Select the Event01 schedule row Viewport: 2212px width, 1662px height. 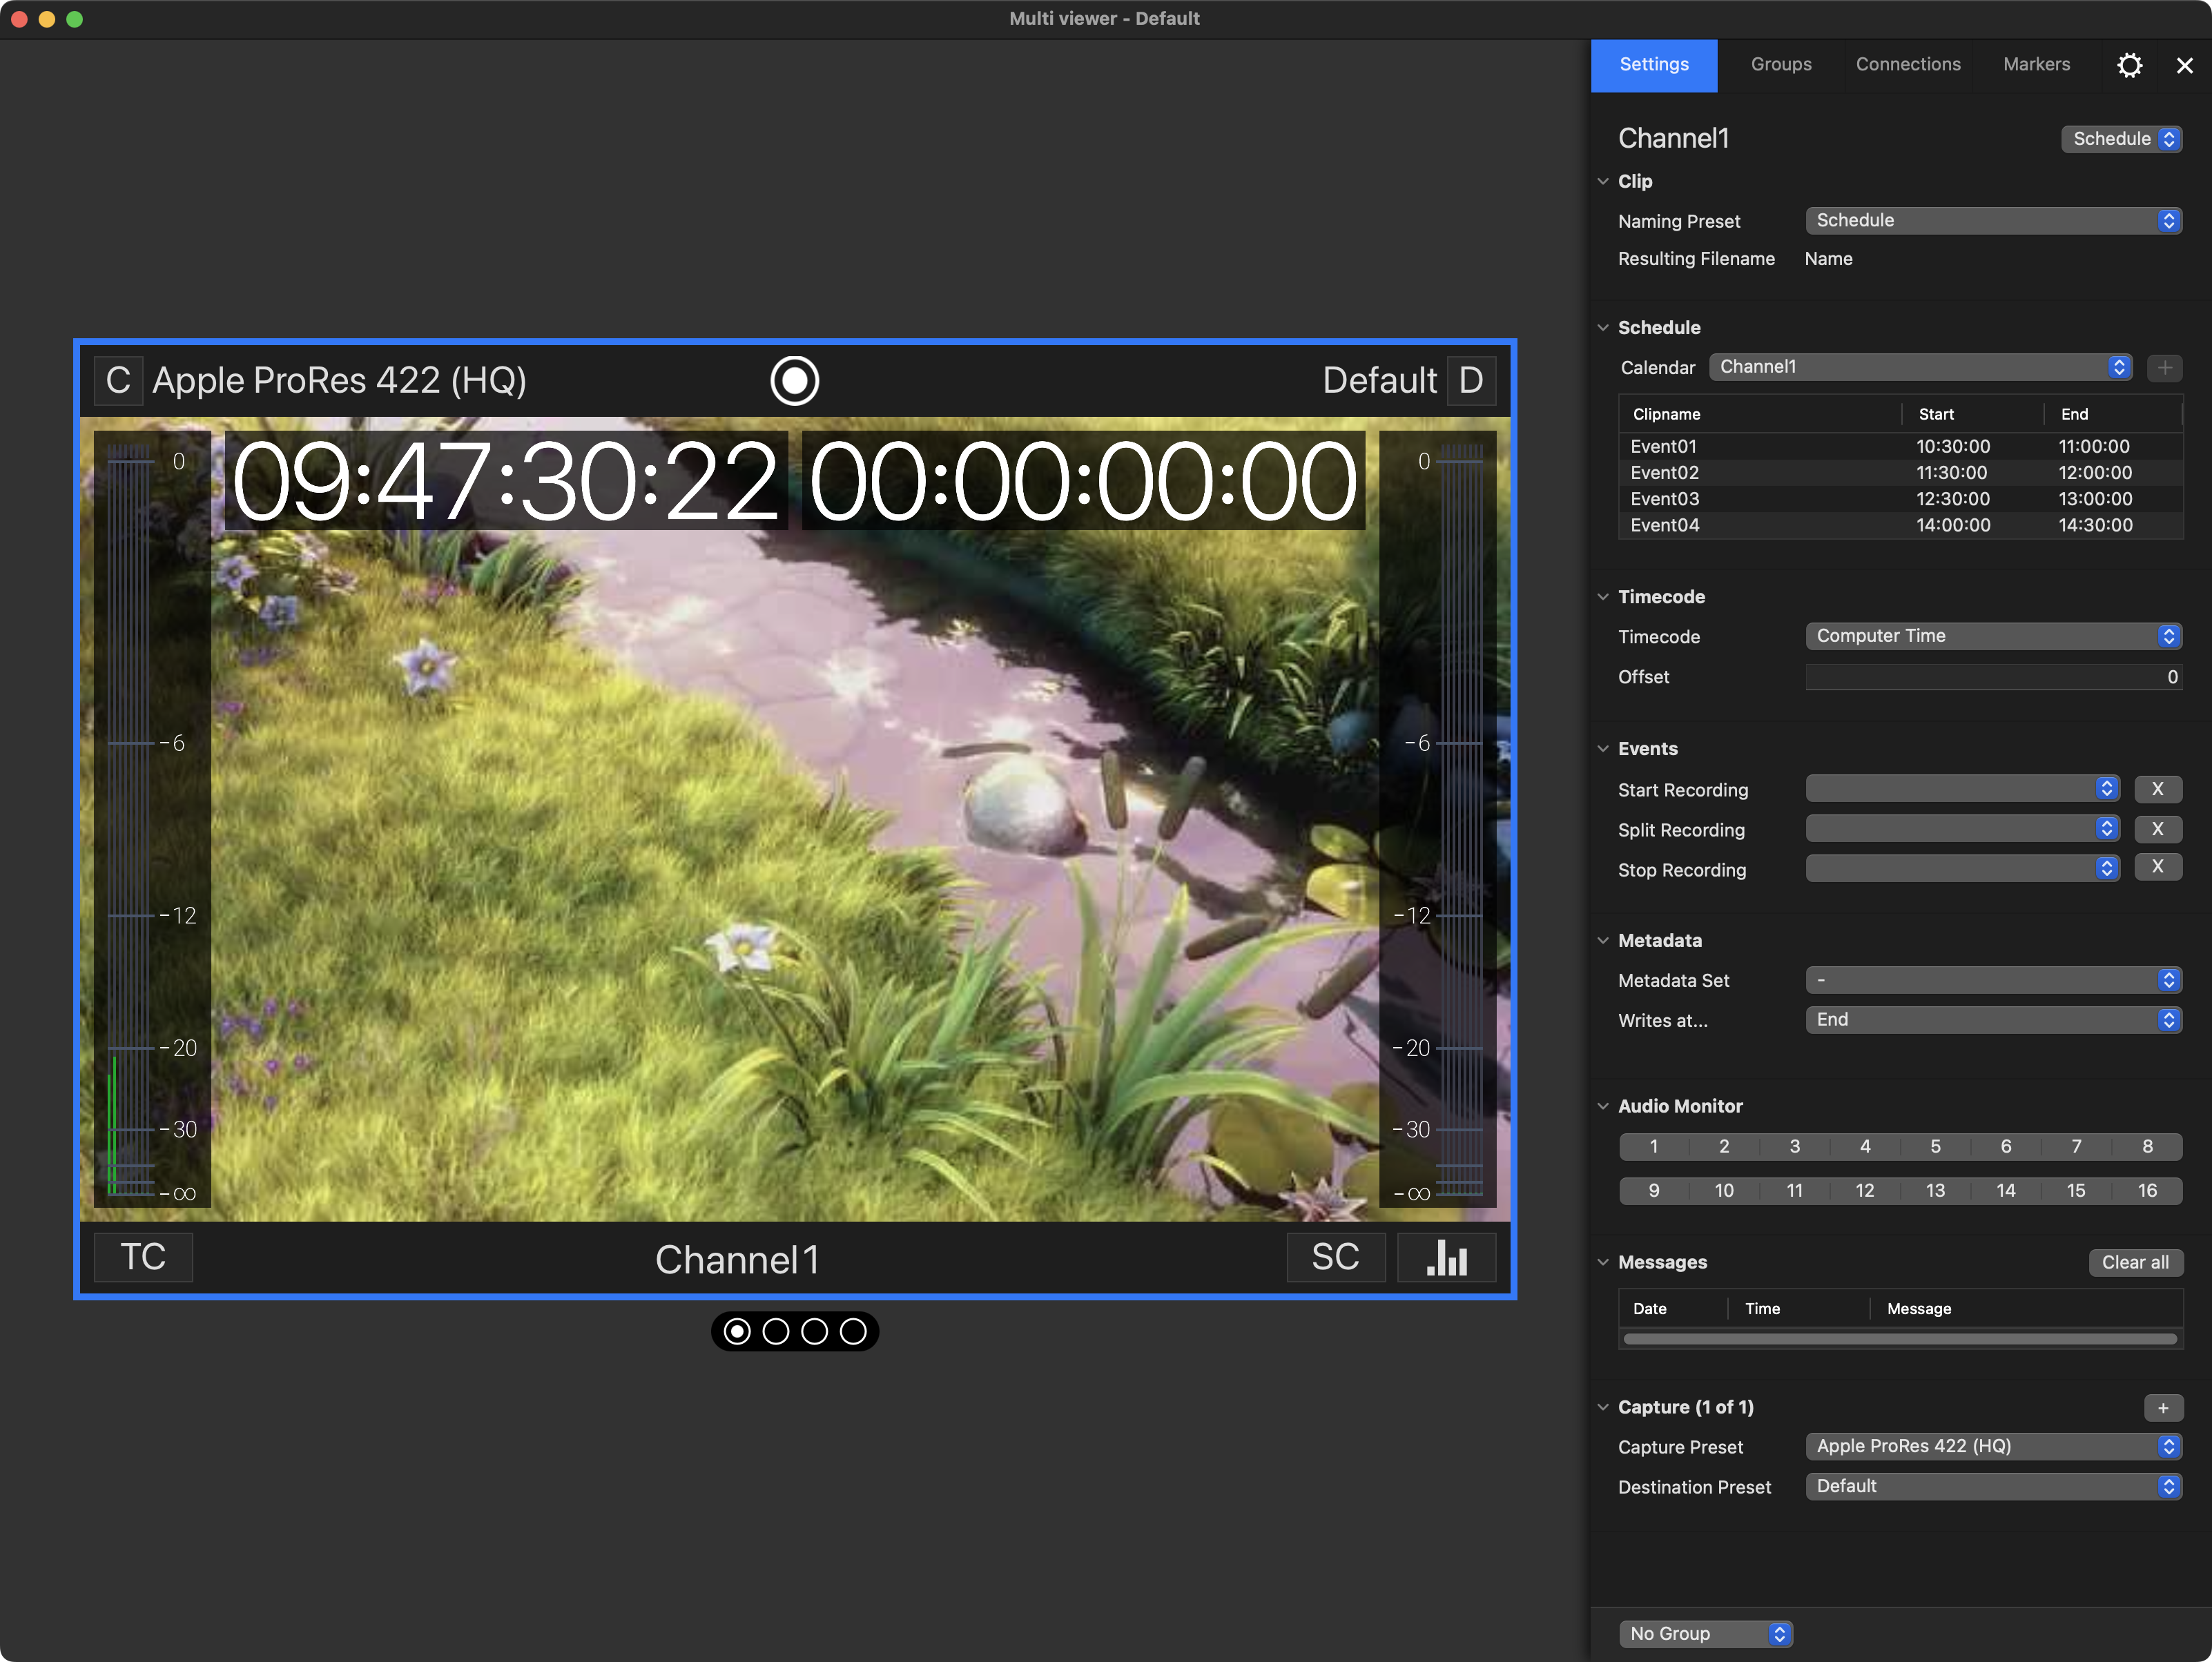[1900, 446]
